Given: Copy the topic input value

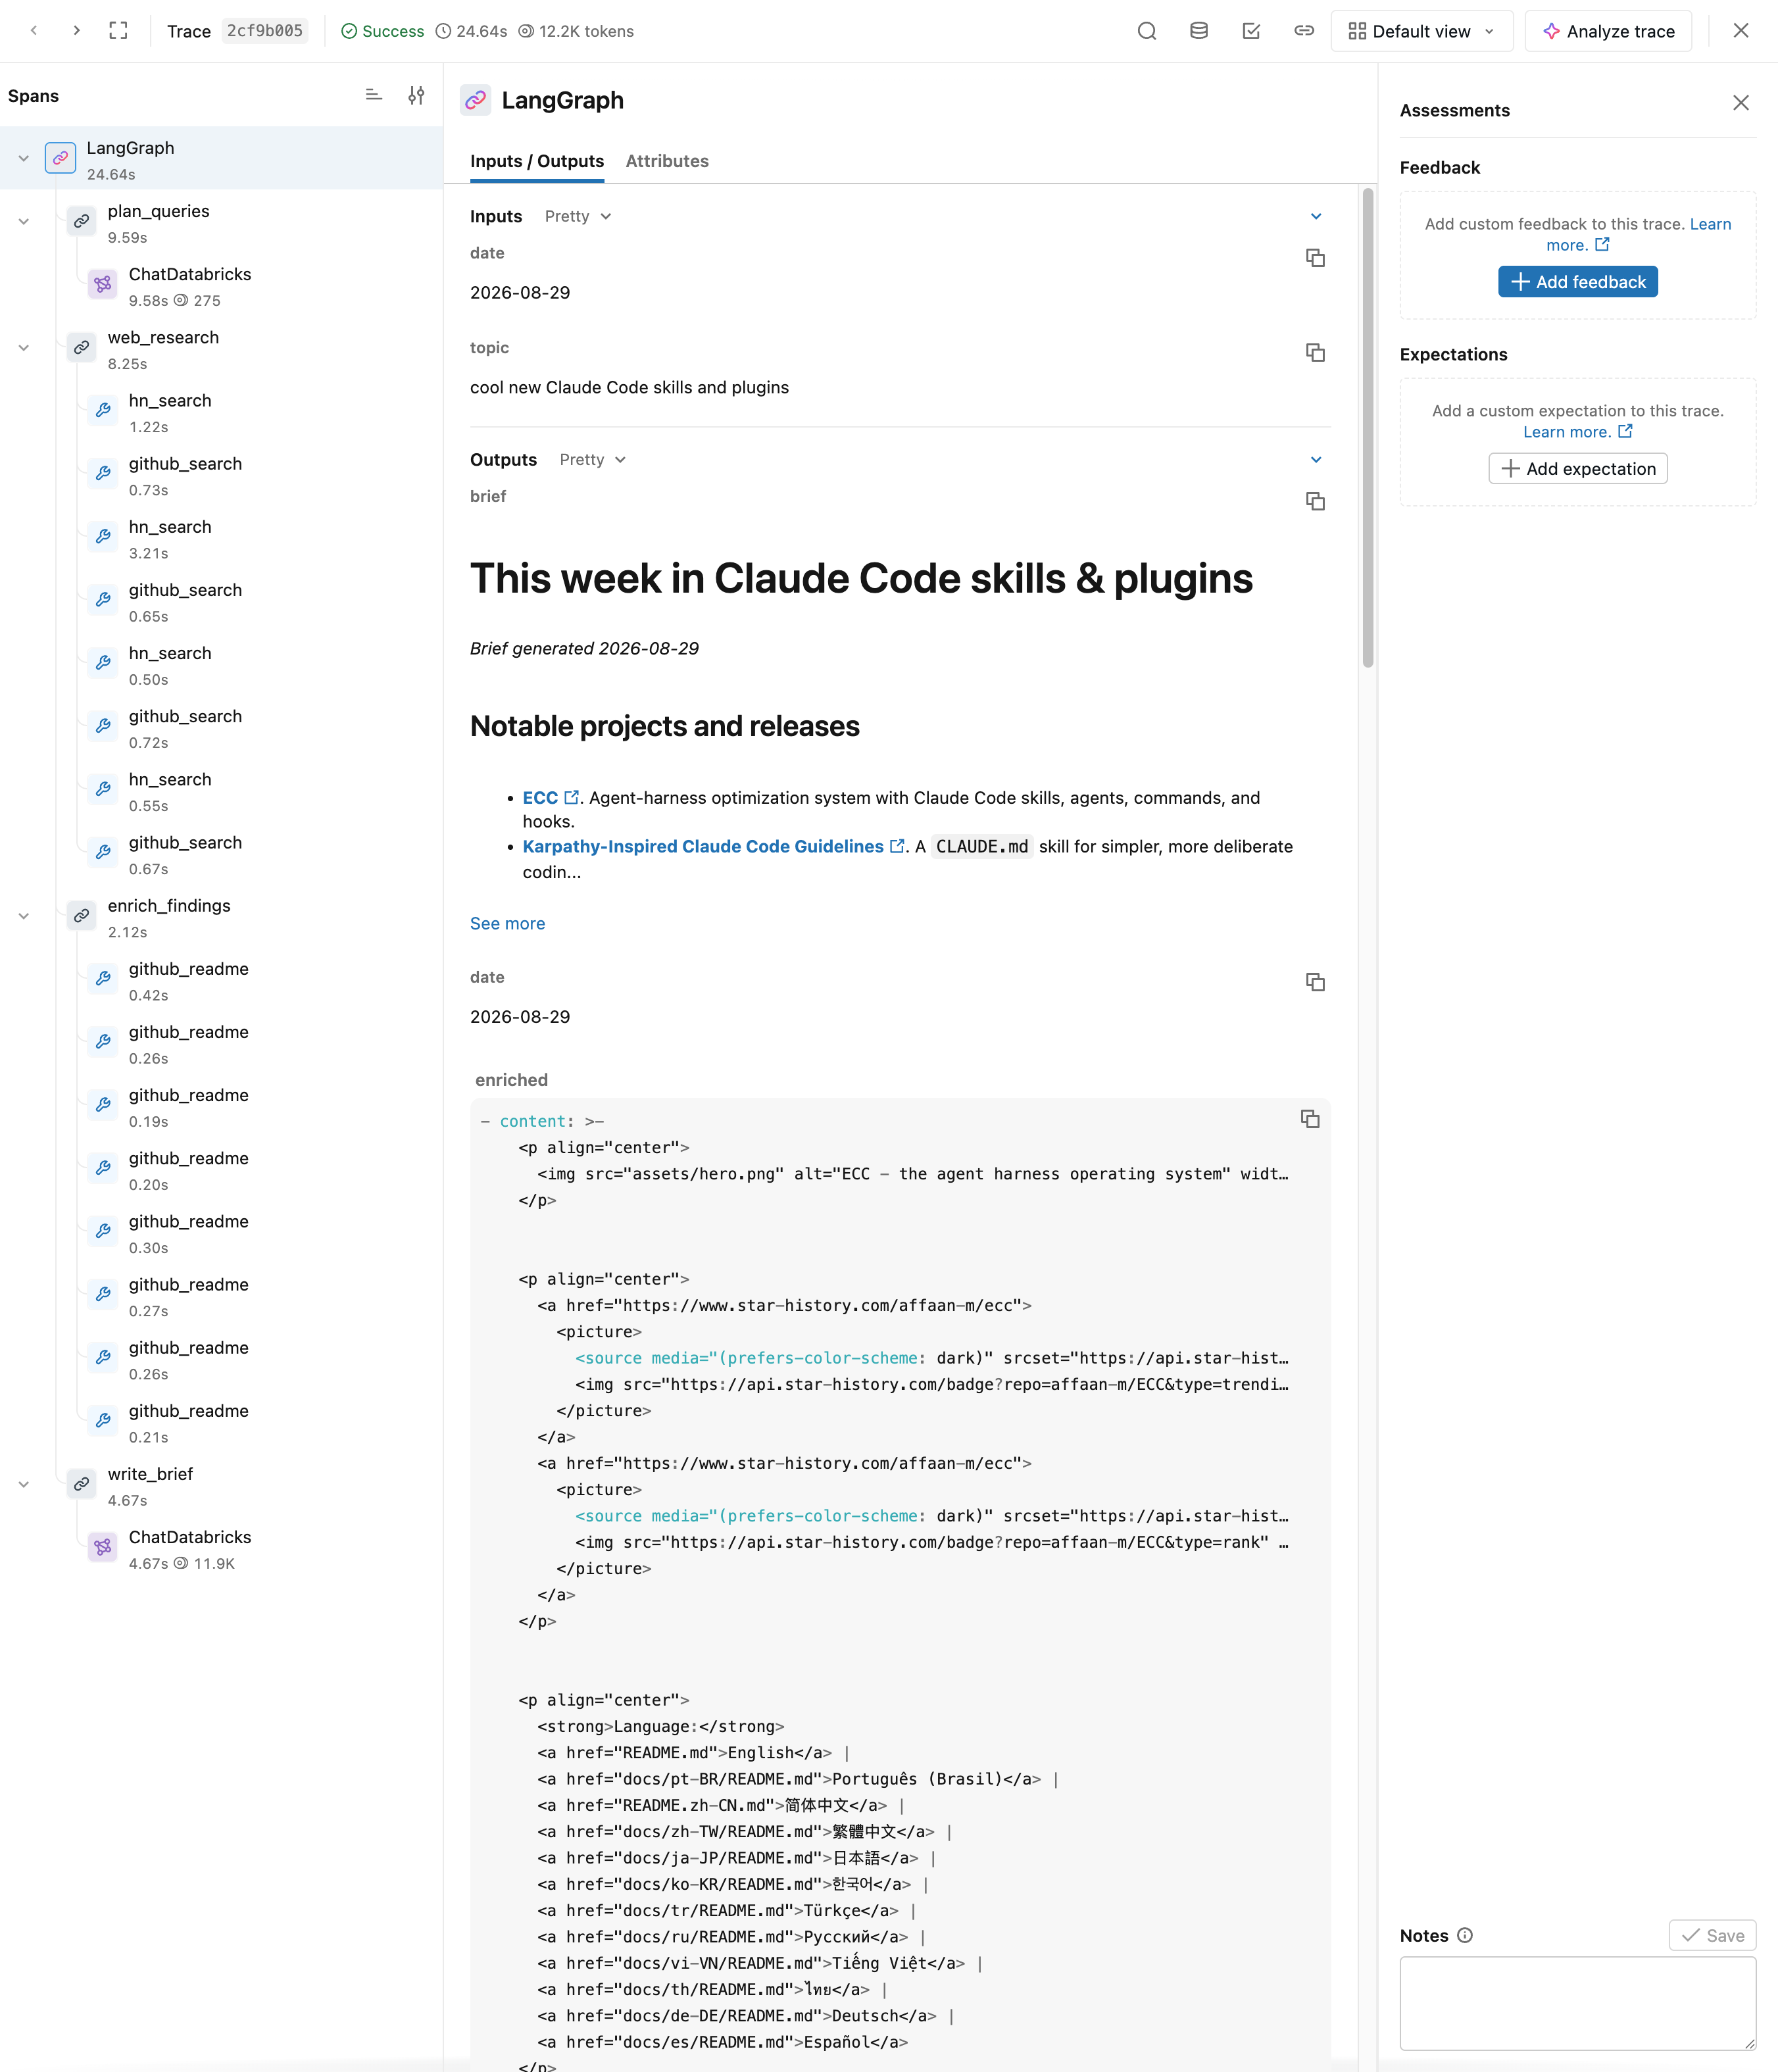Looking at the screenshot, I should [x=1315, y=353].
